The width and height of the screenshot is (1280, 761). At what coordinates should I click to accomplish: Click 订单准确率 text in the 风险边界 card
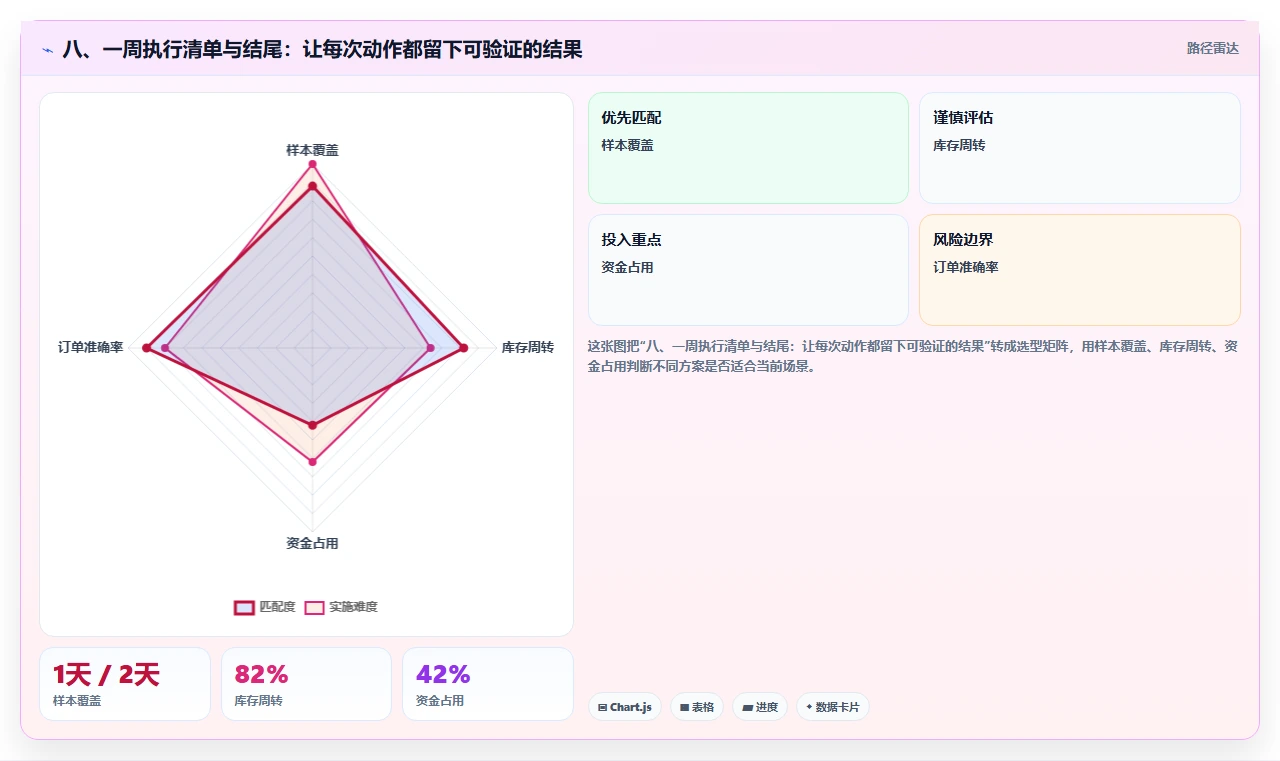pyautogui.click(x=966, y=267)
